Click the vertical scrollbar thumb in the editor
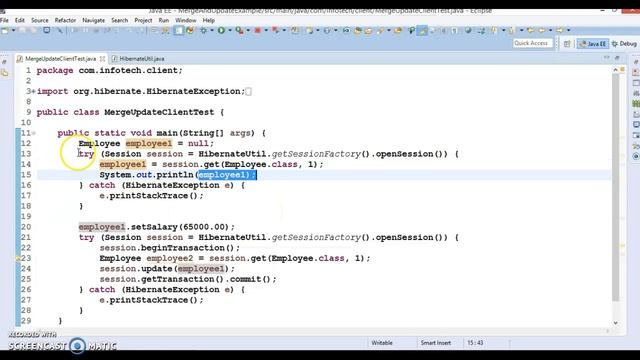The width and height of the screenshot is (640, 360). 616,188
